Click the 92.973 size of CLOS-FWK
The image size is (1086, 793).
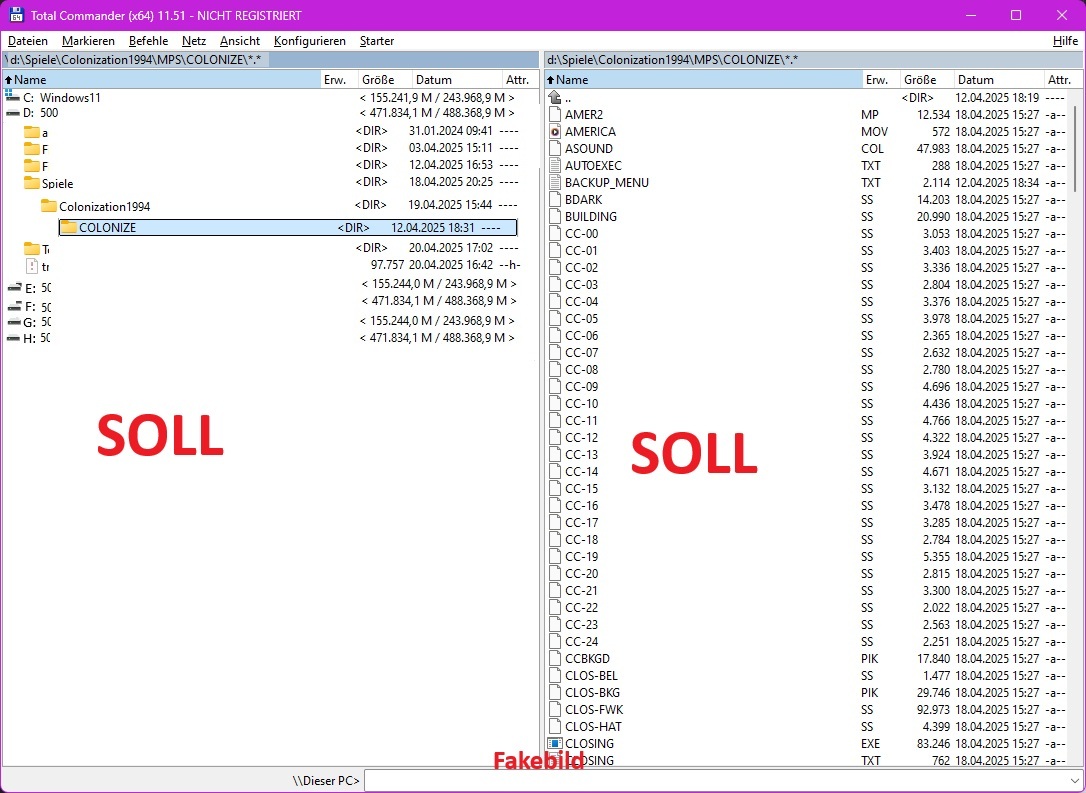click(x=933, y=709)
